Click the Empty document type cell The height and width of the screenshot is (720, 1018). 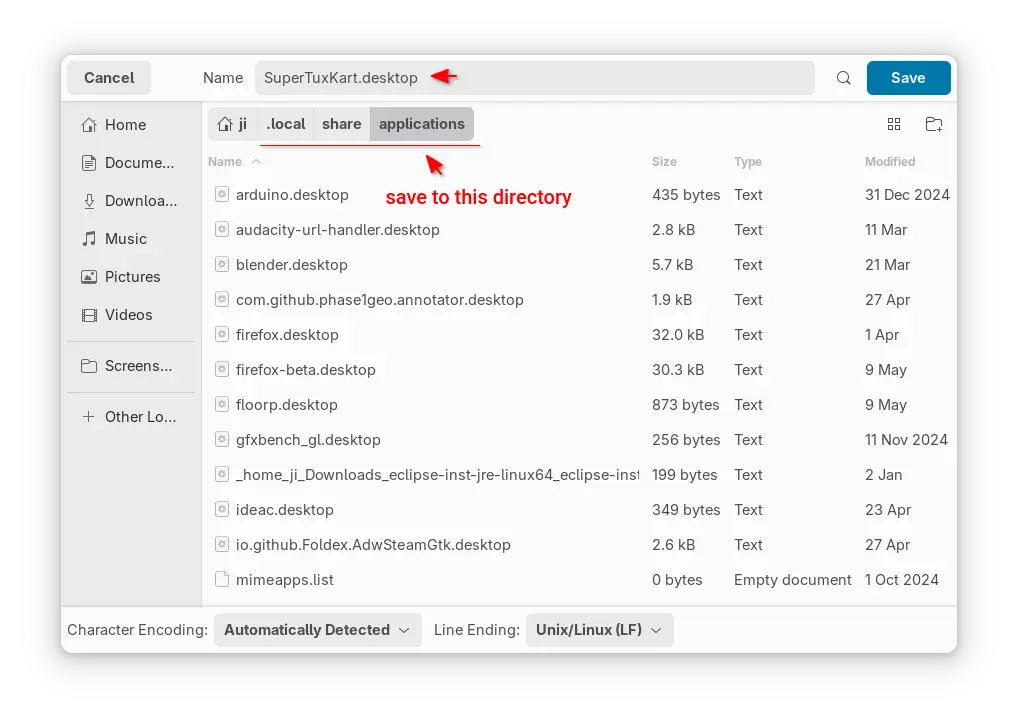click(792, 580)
